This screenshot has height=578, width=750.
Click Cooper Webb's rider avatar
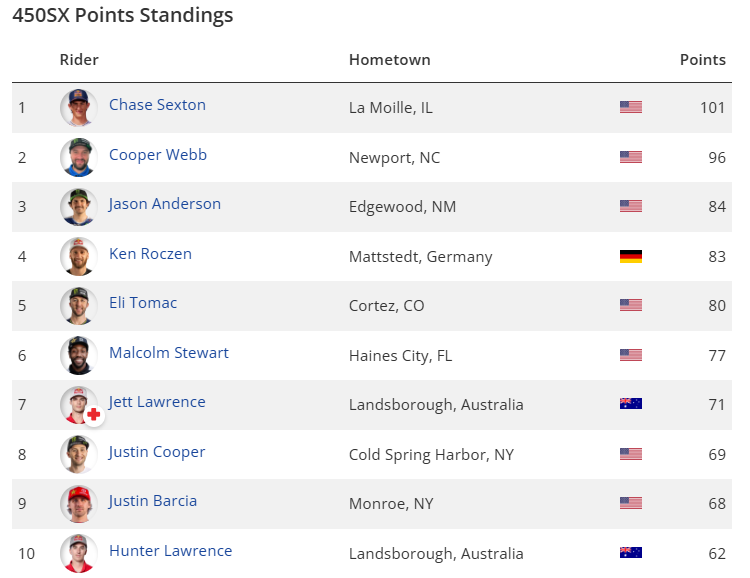click(78, 157)
